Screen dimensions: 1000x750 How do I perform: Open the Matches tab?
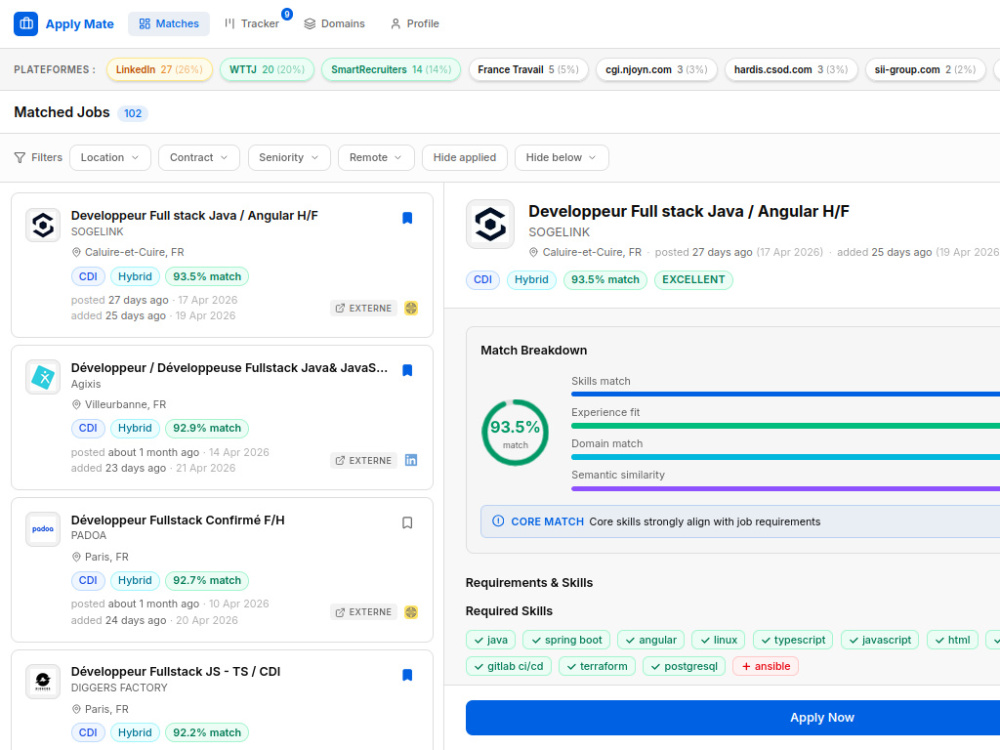pos(169,24)
